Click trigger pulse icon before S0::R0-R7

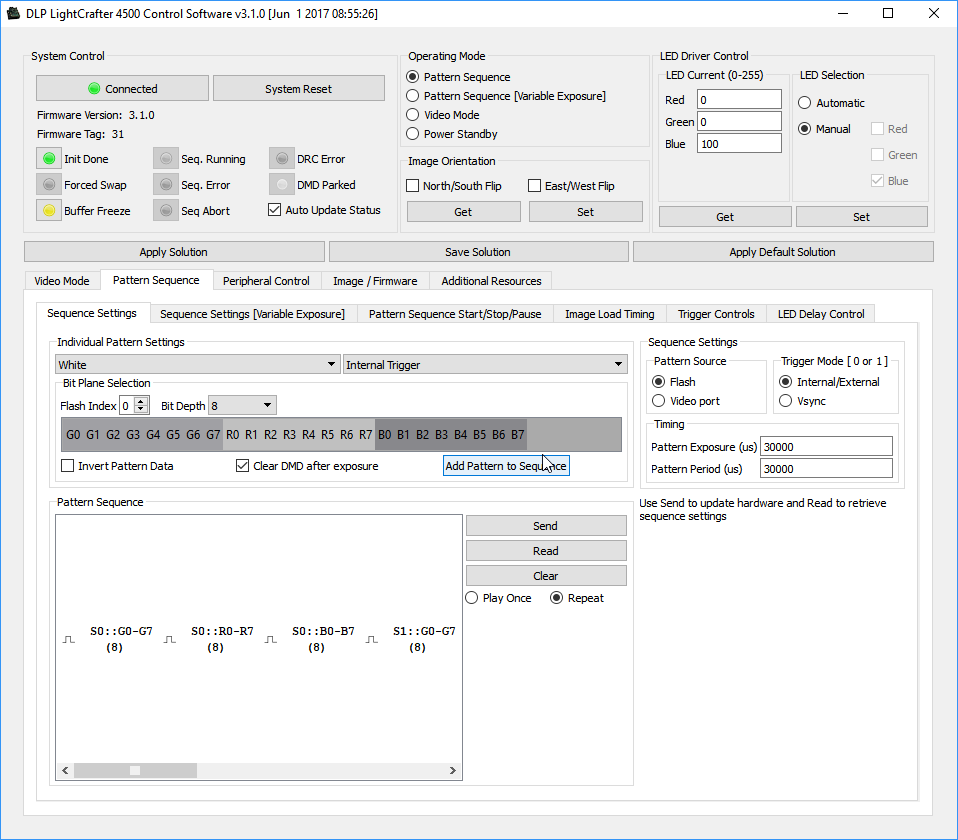click(170, 639)
